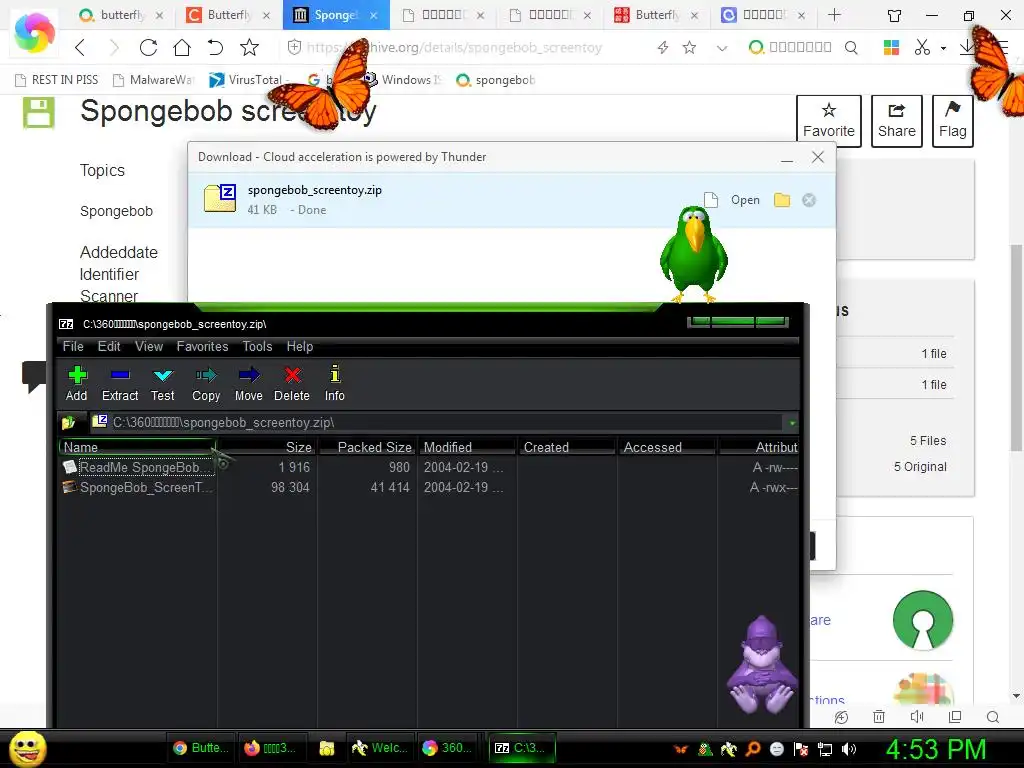Viewport: 1024px width, 768px height.
Task: Switch to Chrome Butte... taskbar item
Action: [200, 748]
